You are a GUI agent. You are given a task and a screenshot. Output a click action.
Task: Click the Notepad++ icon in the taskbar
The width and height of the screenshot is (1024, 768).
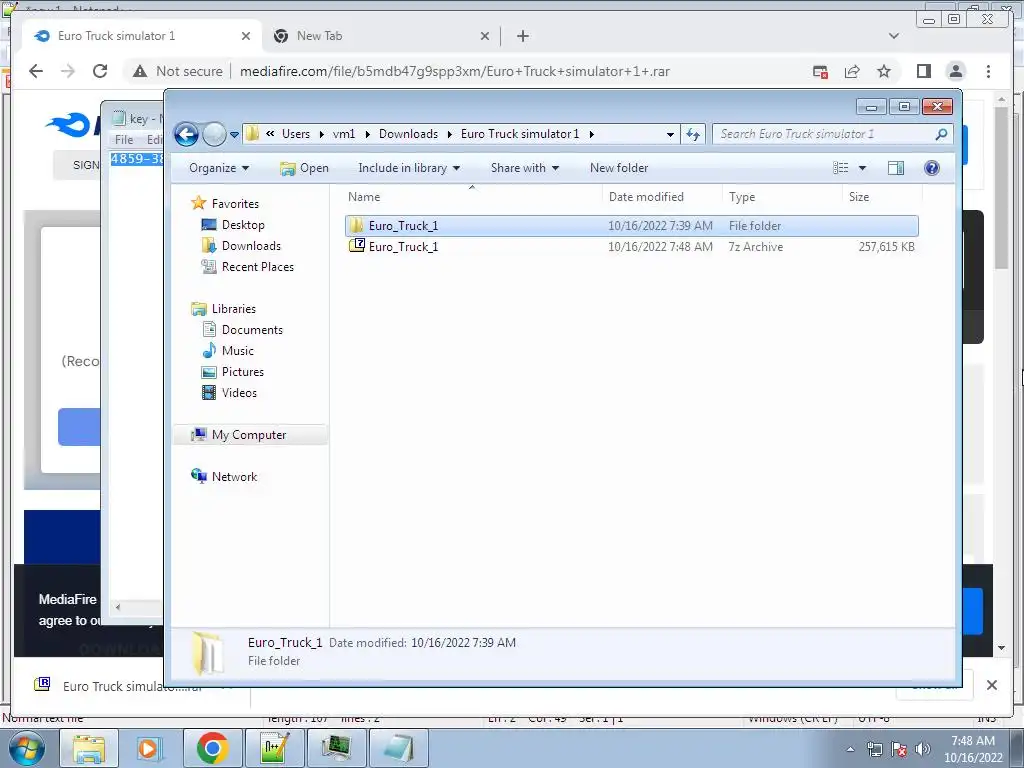point(274,748)
